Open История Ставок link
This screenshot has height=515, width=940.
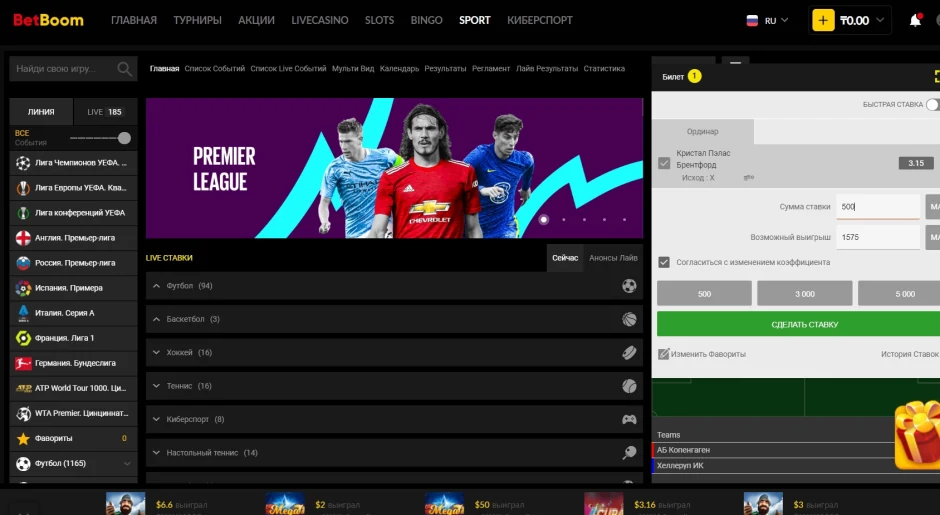[909, 354]
